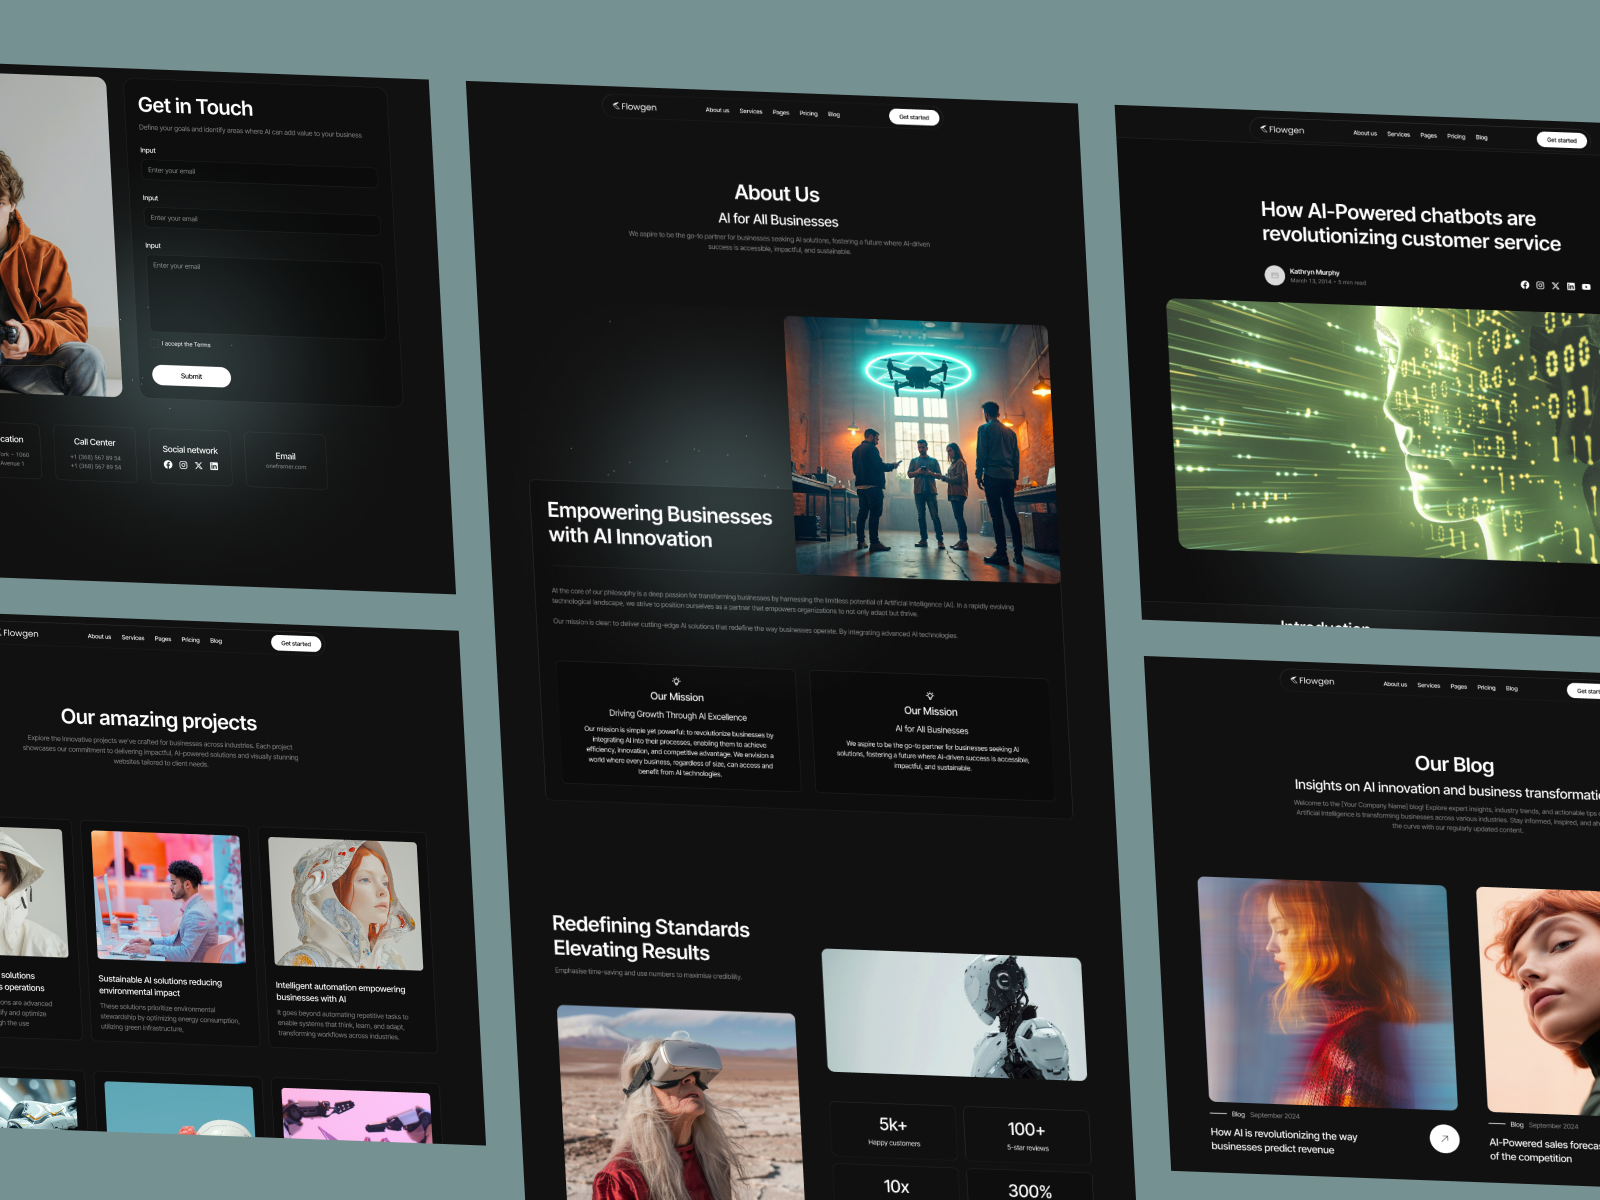Open Pricing in About Us page navbar
The width and height of the screenshot is (1600, 1200).
coord(808,113)
